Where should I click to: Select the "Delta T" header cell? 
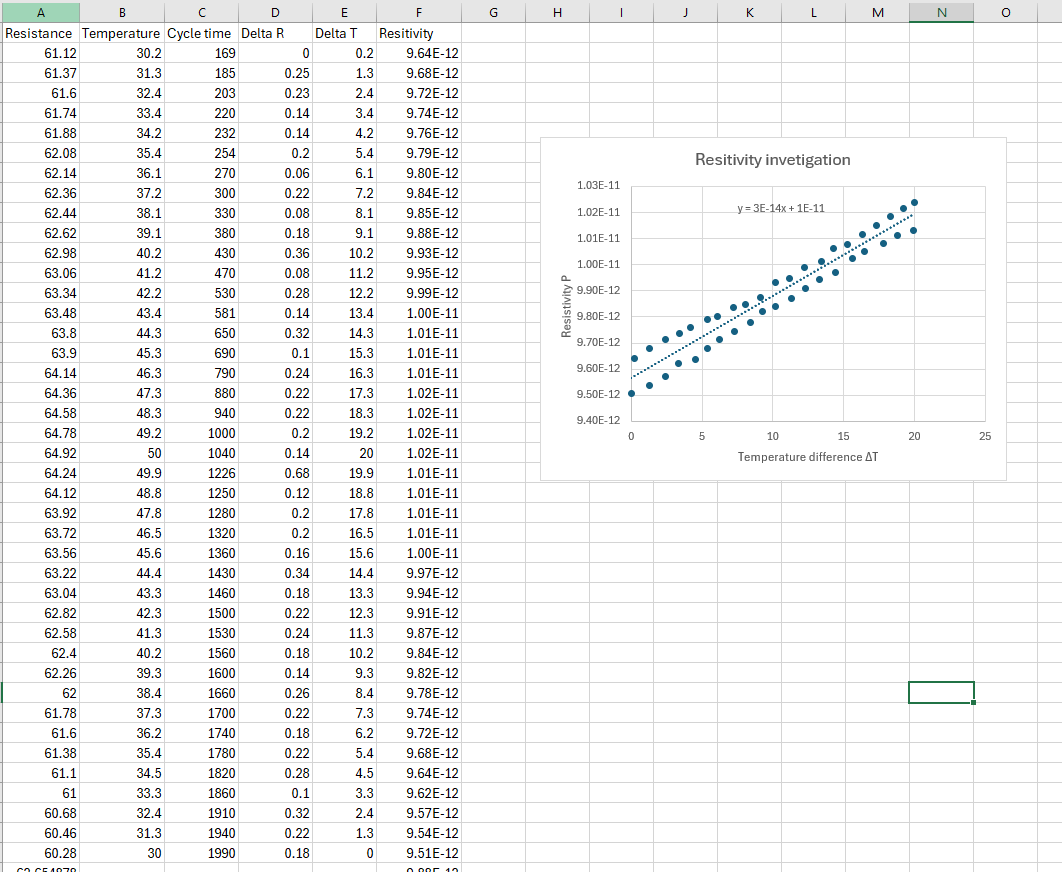click(344, 33)
